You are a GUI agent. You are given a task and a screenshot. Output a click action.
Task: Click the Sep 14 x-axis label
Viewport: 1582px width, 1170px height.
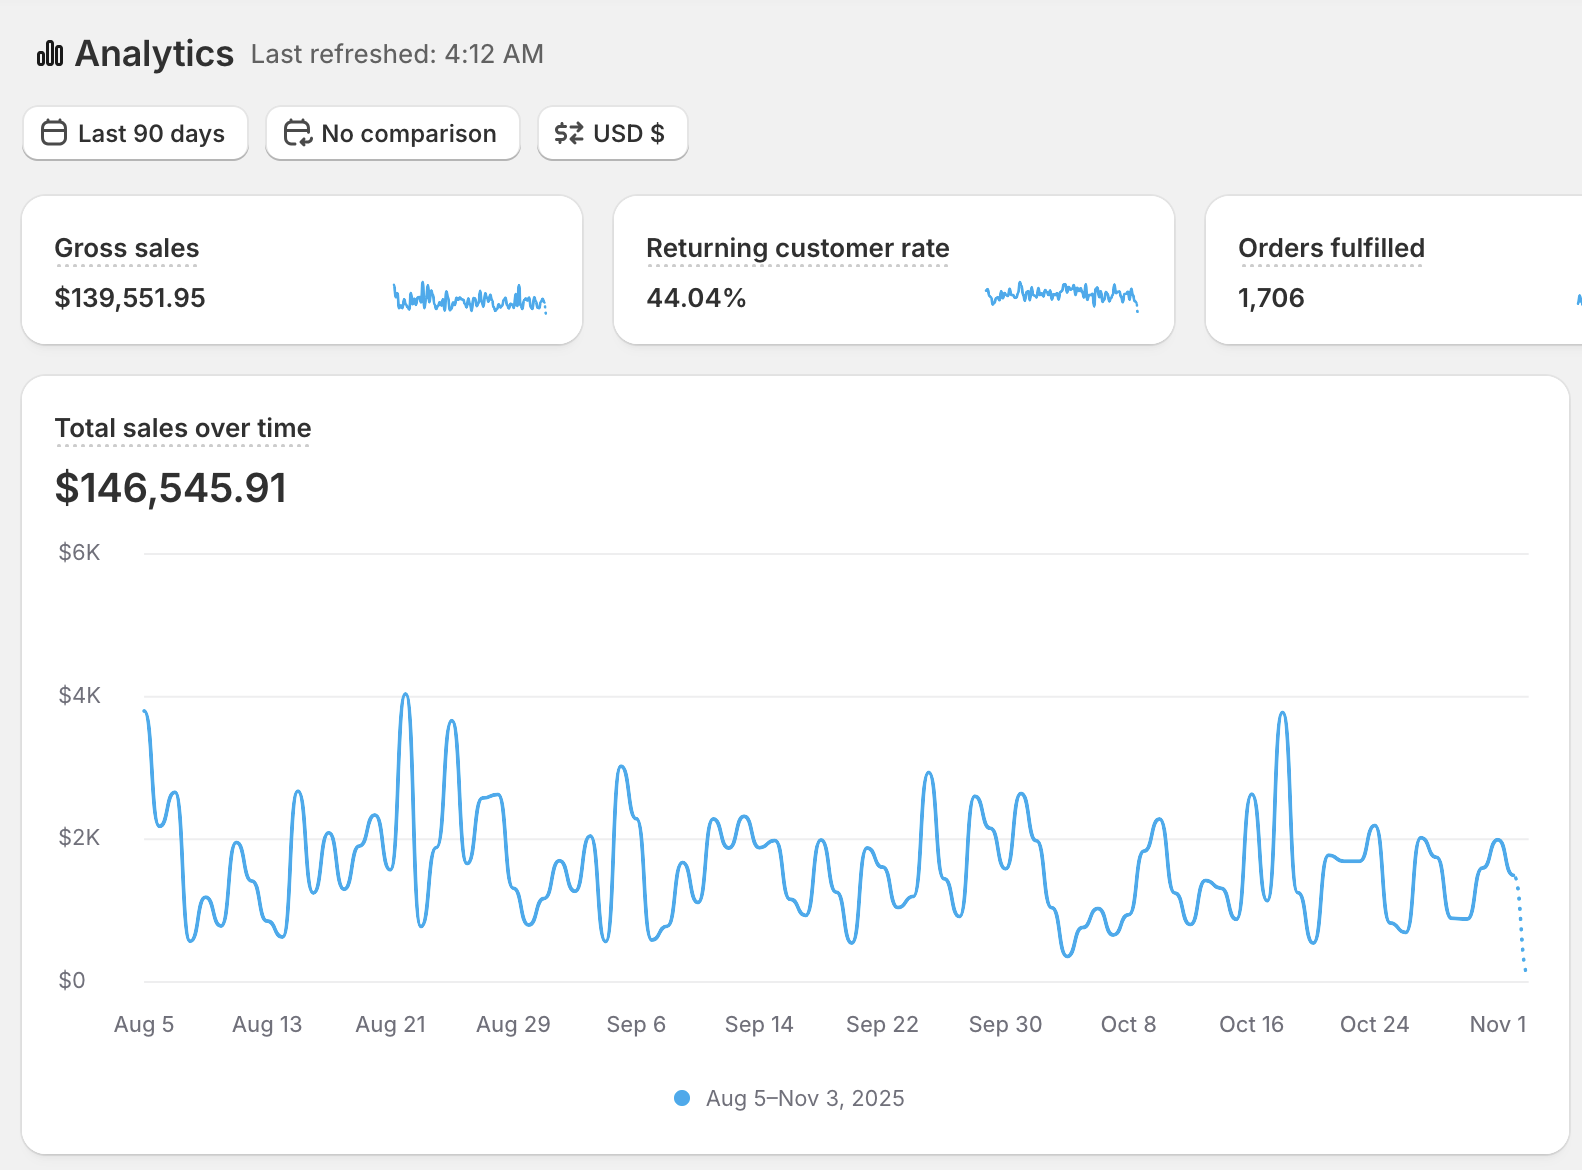[x=759, y=1024]
